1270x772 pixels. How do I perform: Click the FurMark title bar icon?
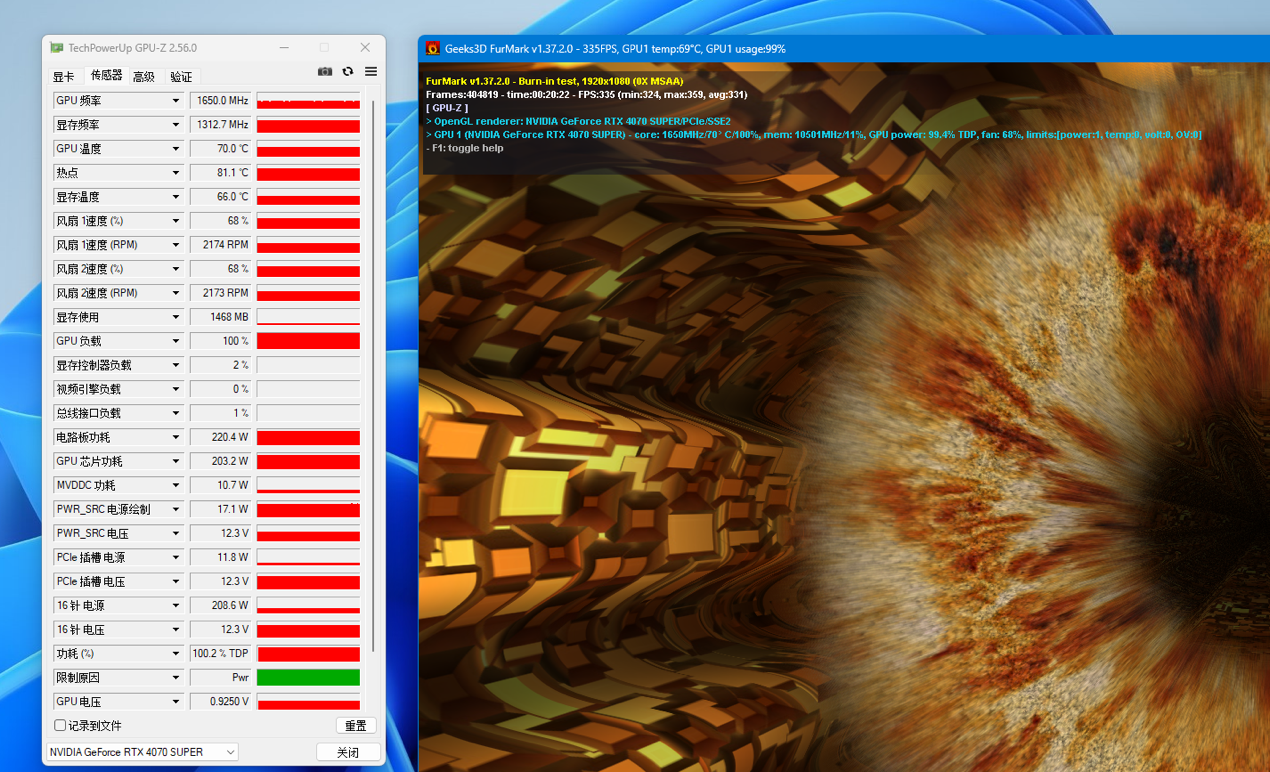(x=433, y=48)
